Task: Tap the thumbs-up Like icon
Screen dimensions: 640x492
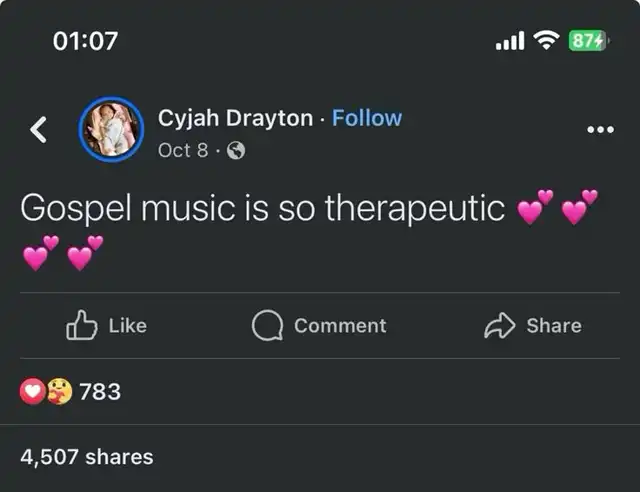Action: 80,325
